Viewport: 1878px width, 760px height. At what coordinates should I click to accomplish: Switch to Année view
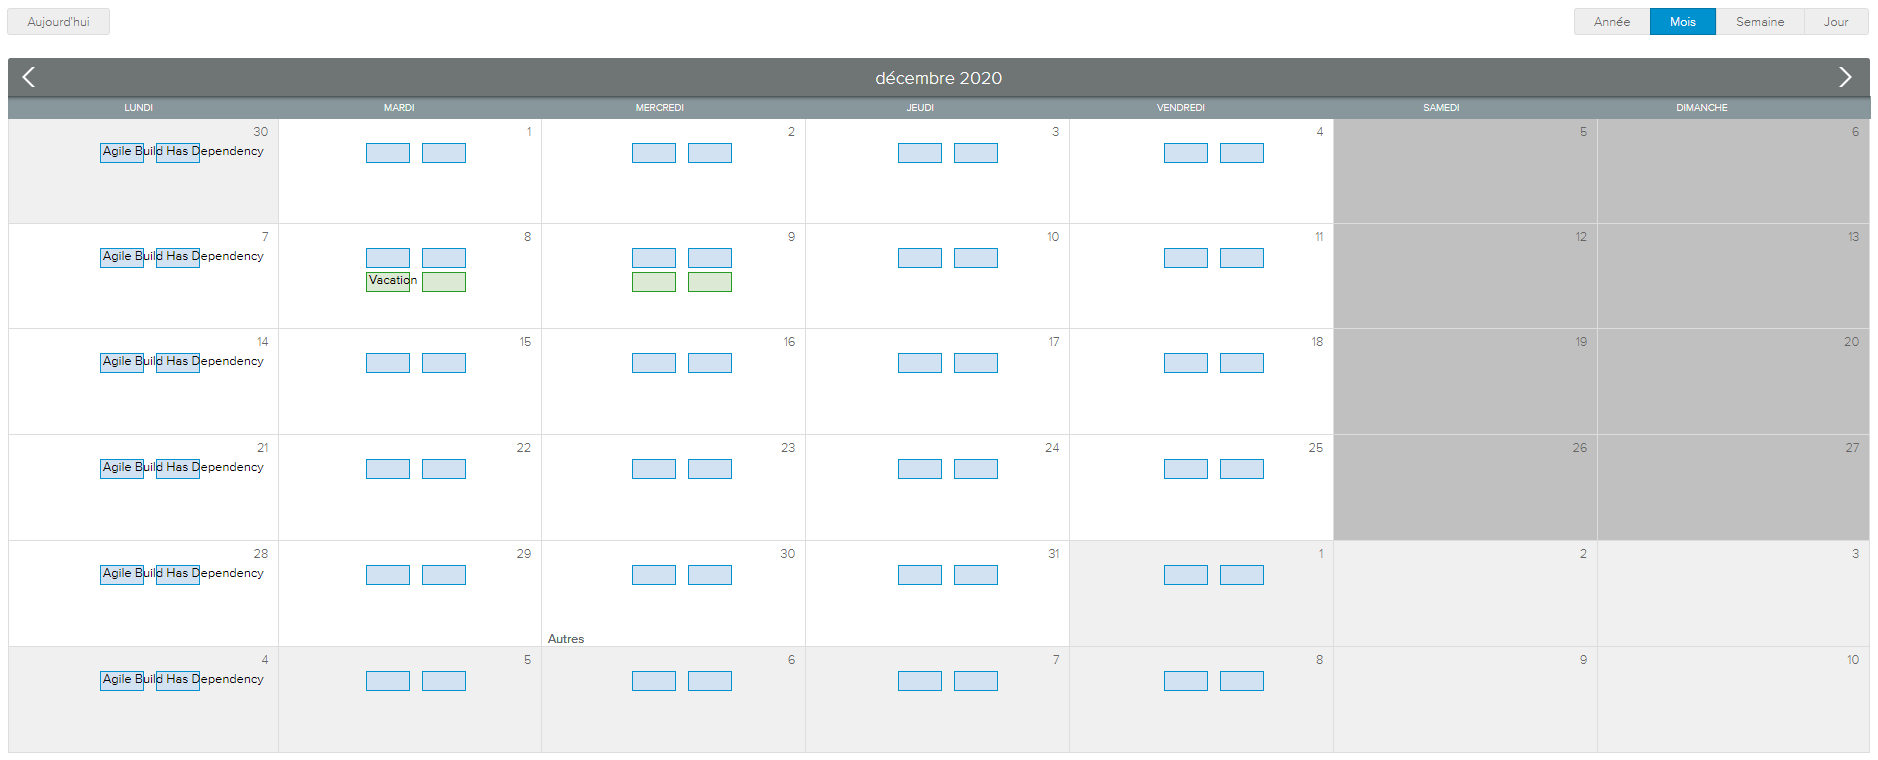pyautogui.click(x=1611, y=22)
